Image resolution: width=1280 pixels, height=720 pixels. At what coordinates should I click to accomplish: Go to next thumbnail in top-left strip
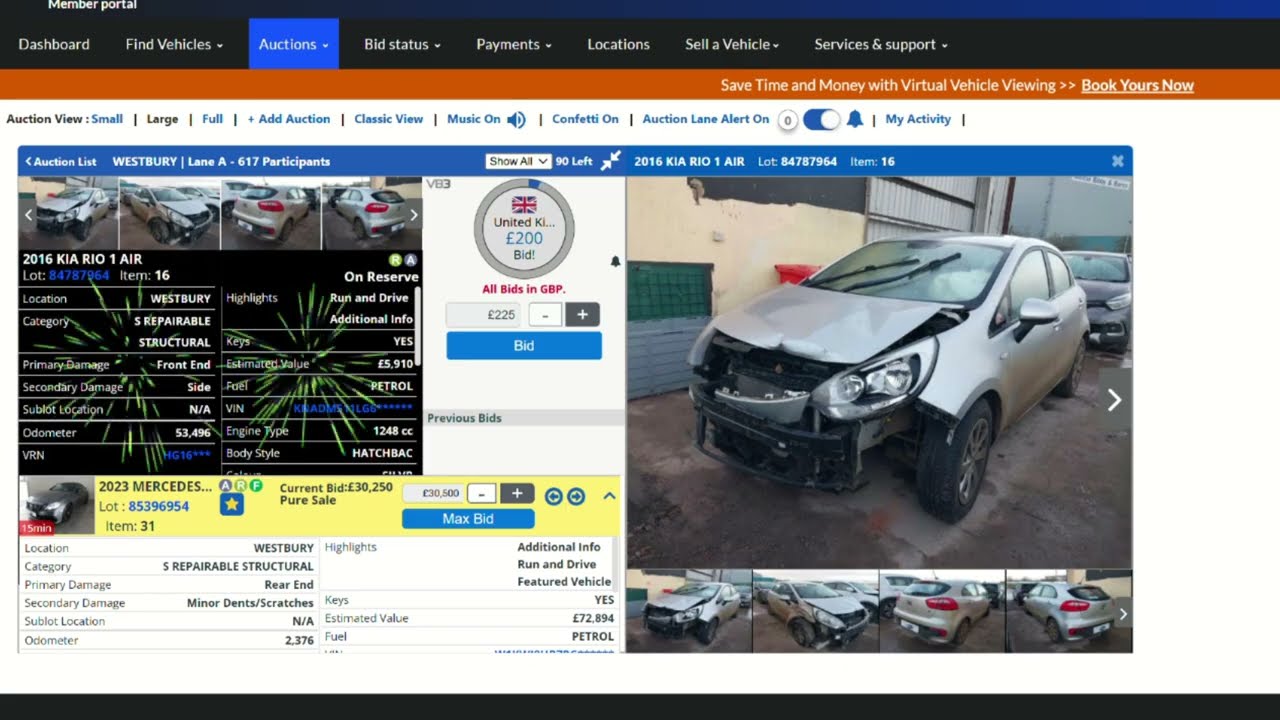pos(414,214)
